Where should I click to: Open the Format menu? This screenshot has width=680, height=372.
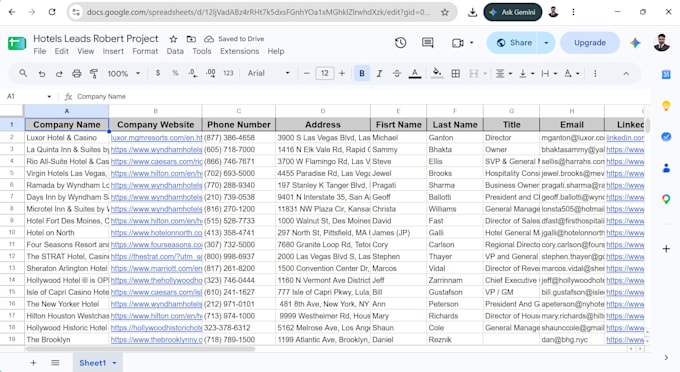pos(145,51)
